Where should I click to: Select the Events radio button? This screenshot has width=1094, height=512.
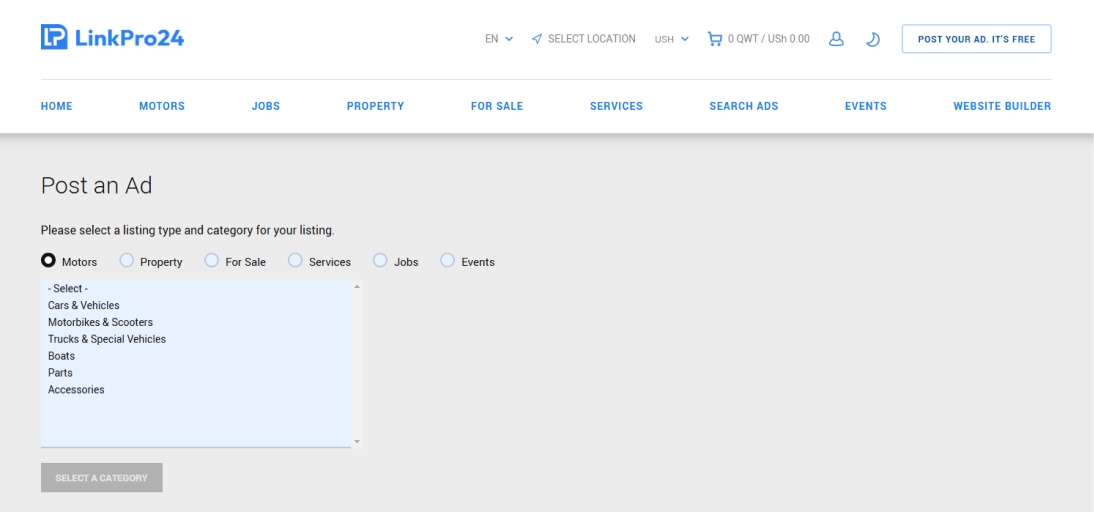click(x=448, y=261)
